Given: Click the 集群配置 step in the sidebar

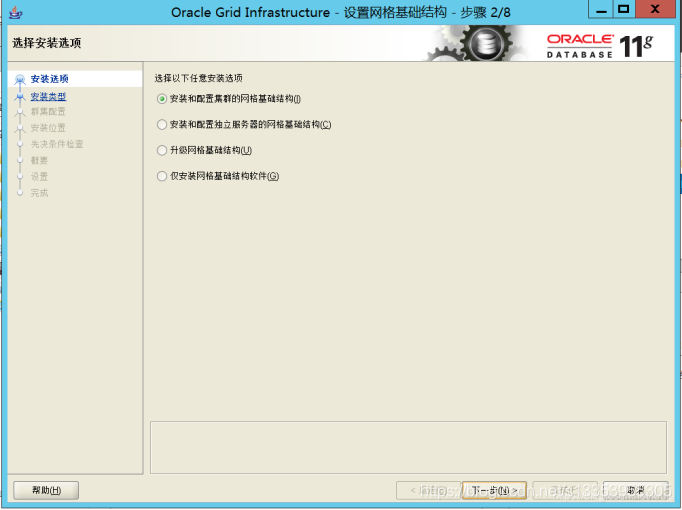Looking at the screenshot, I should click(48, 112).
